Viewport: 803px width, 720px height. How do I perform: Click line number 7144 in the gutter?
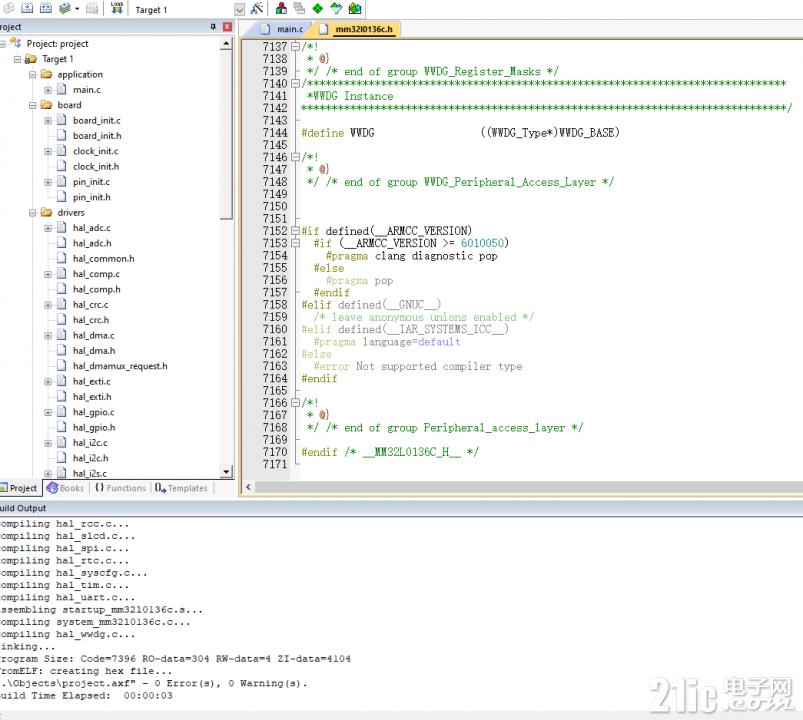click(275, 133)
